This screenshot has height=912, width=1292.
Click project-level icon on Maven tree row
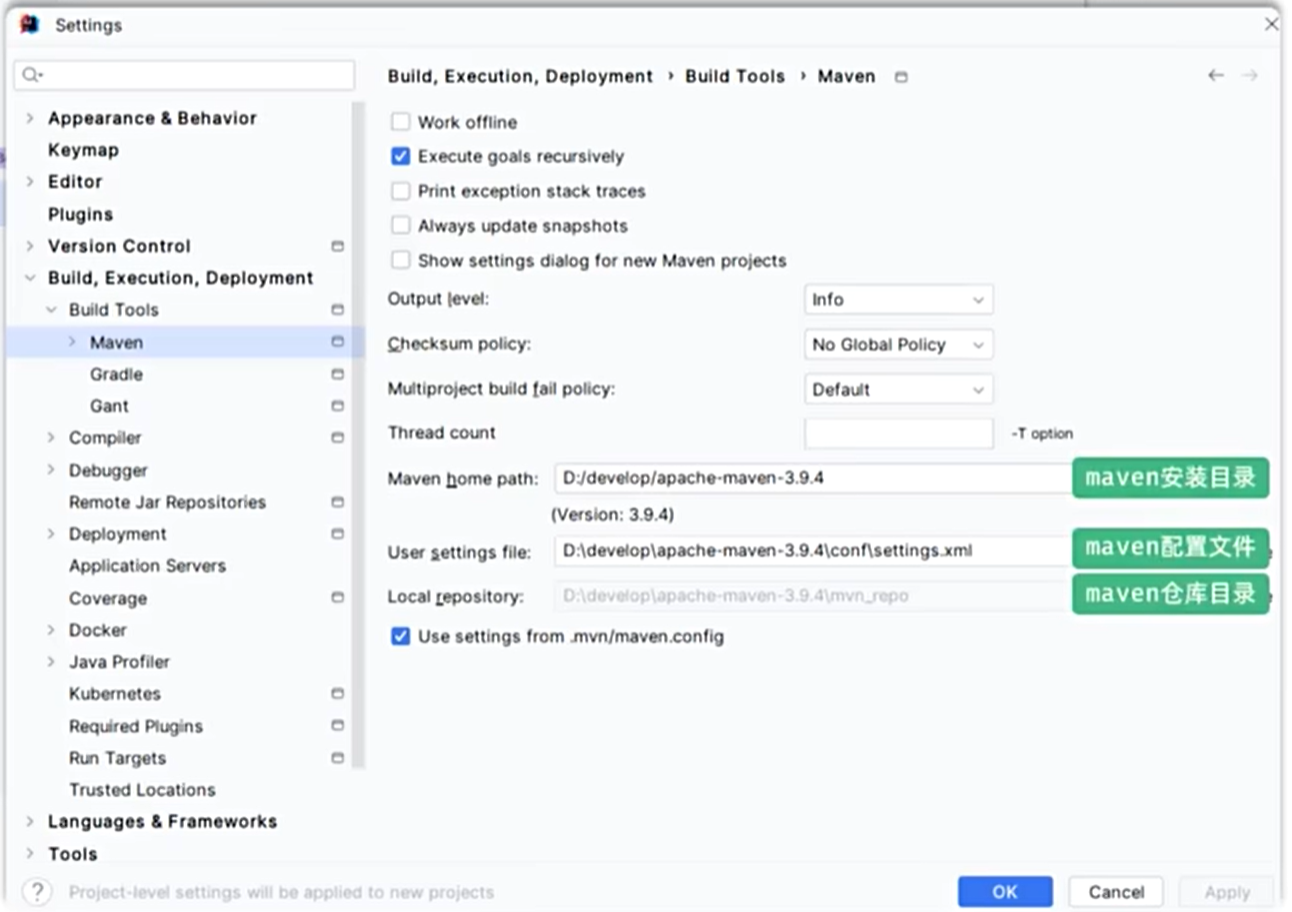(x=338, y=342)
